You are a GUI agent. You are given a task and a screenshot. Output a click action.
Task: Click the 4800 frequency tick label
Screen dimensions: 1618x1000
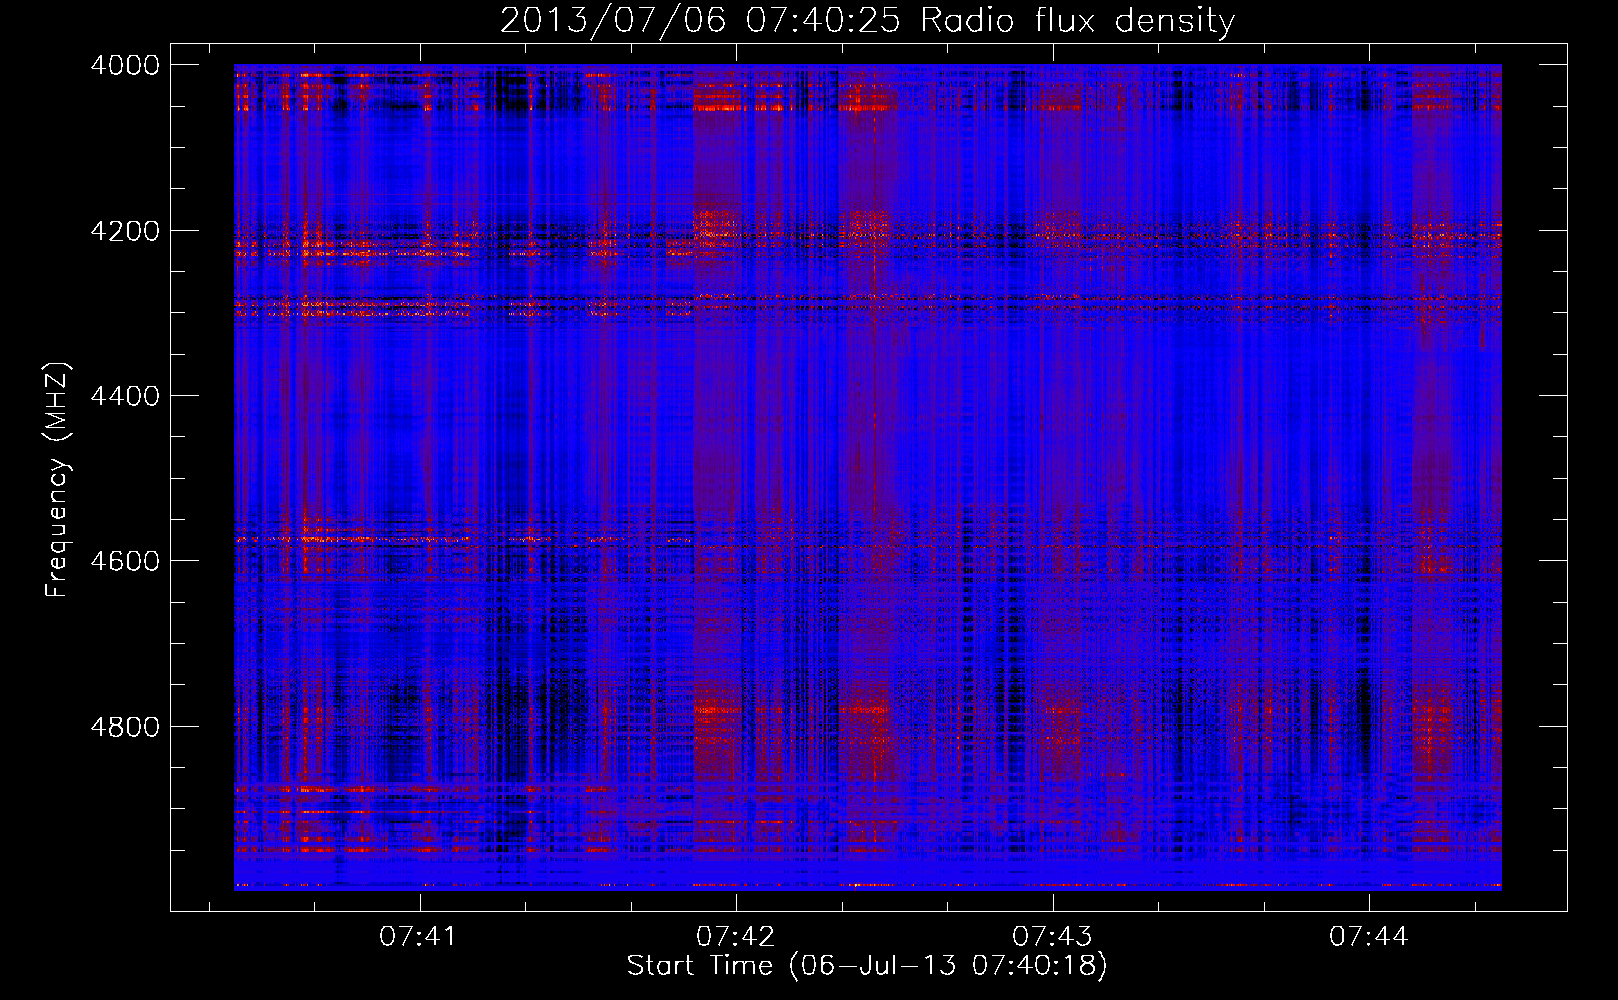tap(125, 727)
